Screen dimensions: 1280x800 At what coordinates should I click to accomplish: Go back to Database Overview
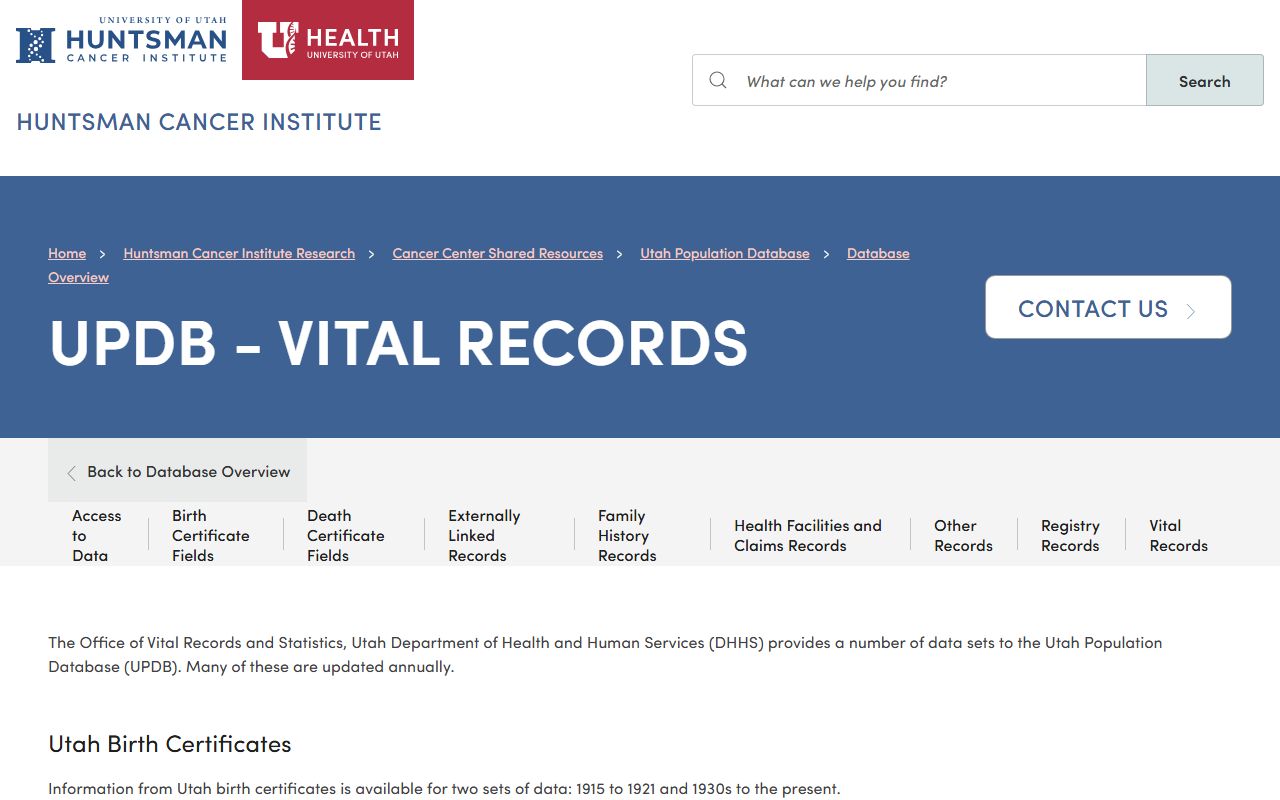[x=177, y=472]
